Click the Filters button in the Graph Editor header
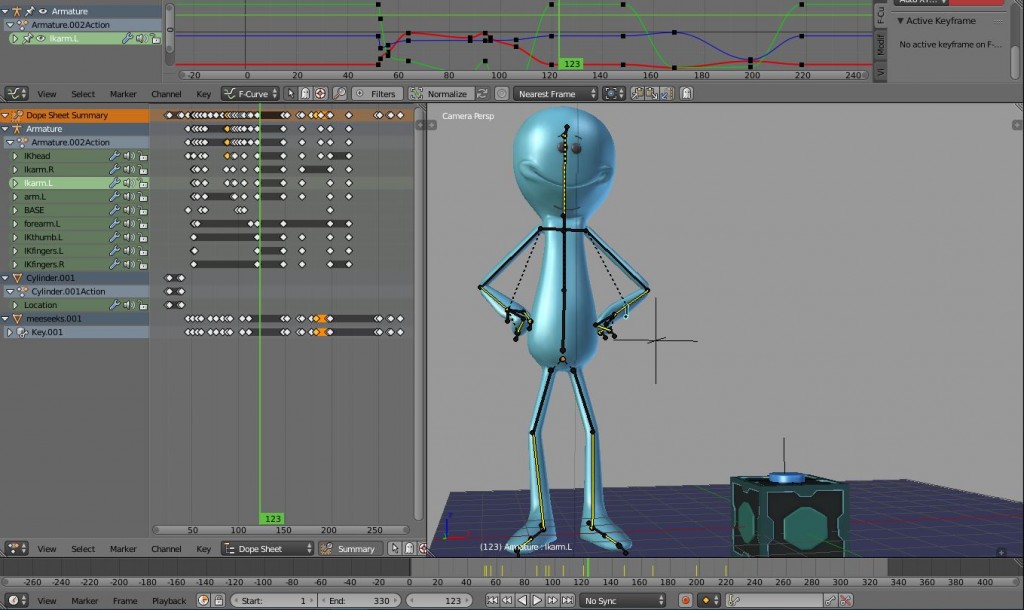The image size is (1024, 610). (377, 92)
